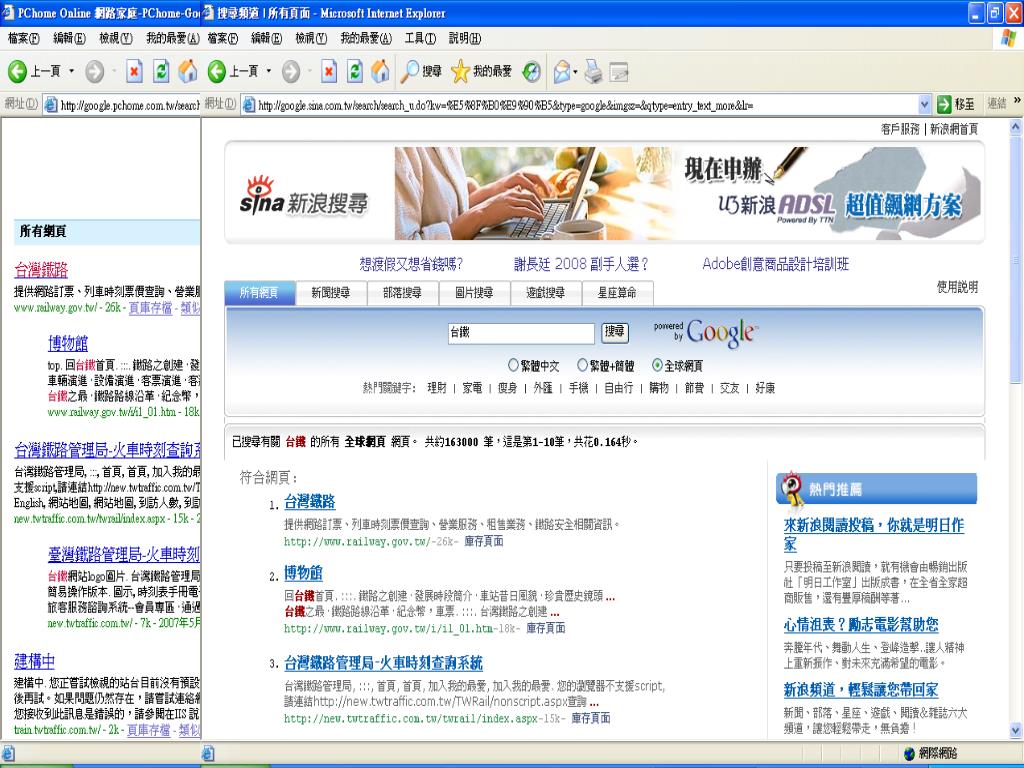Expand the toolbar overflow chevron next to 連結
Screen dimensions: 1024x768
tap(1017, 101)
